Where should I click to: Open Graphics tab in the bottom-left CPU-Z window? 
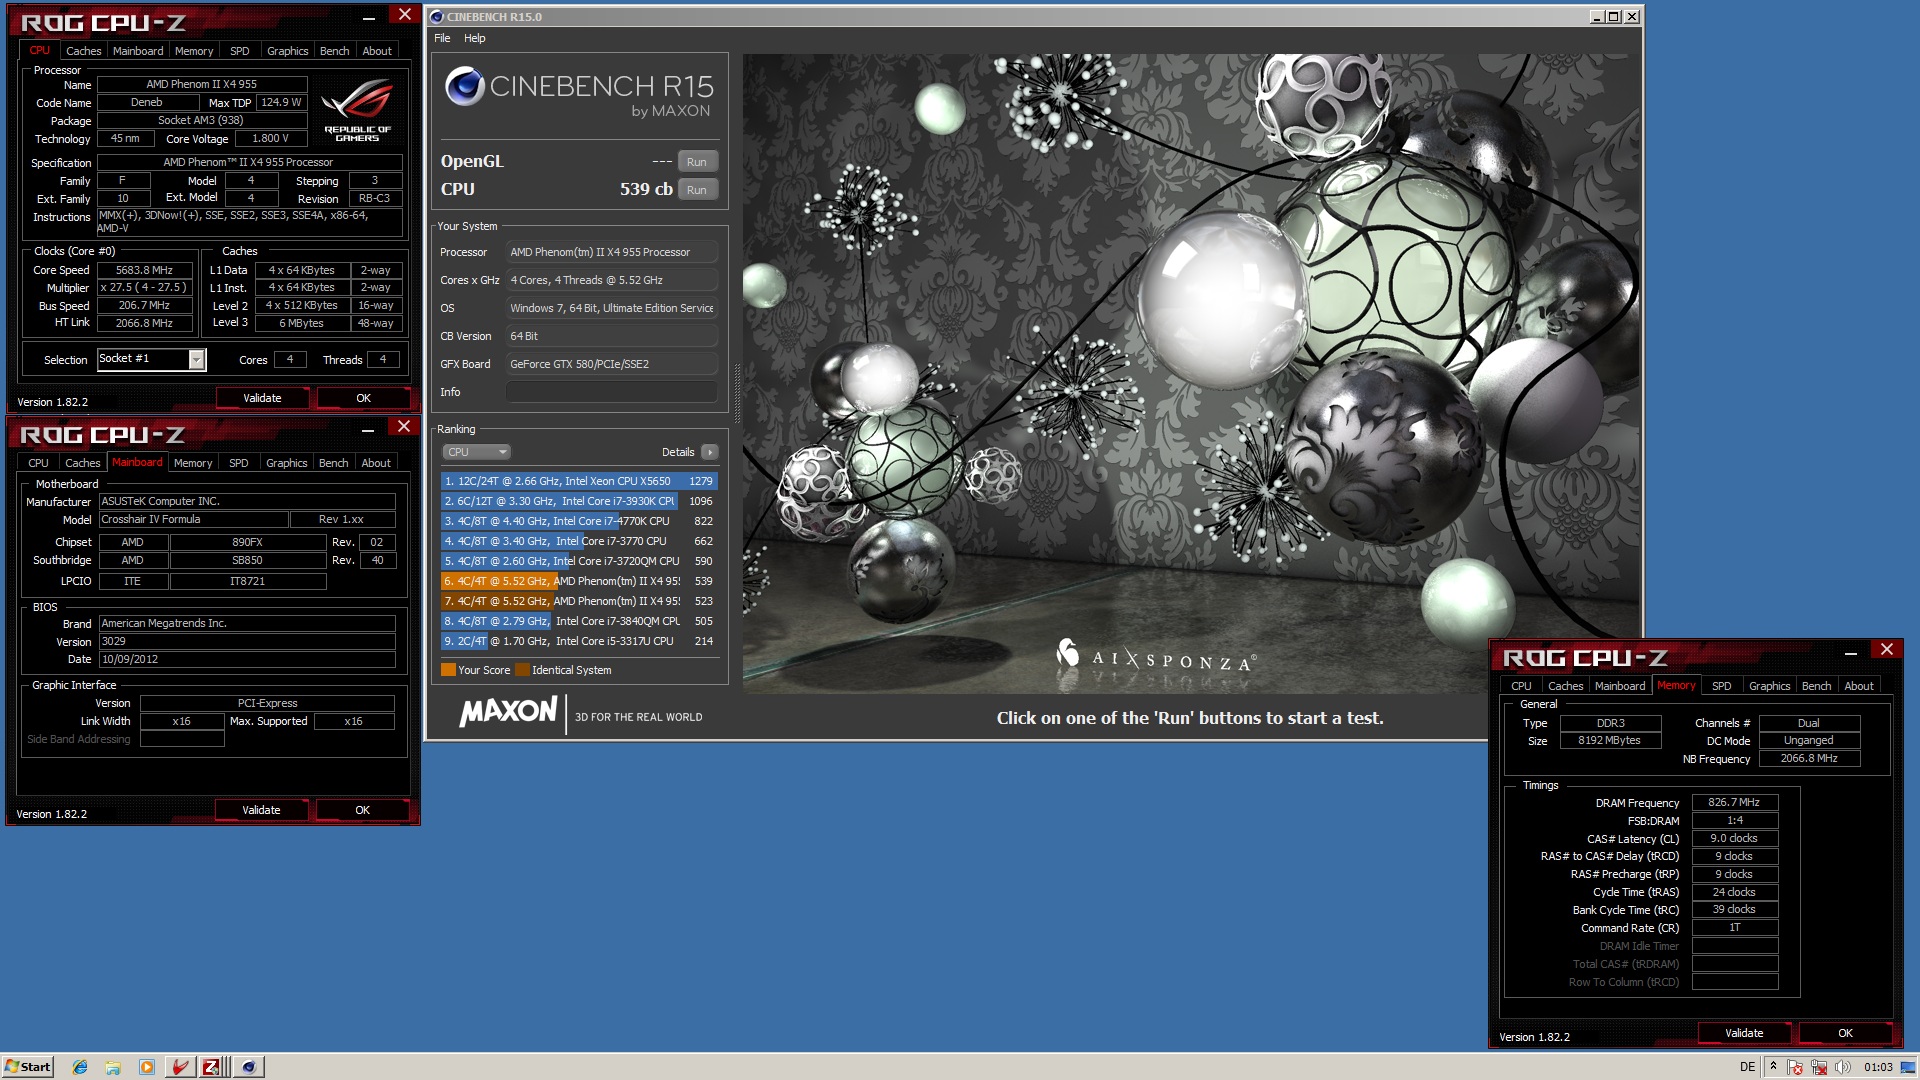[x=286, y=463]
